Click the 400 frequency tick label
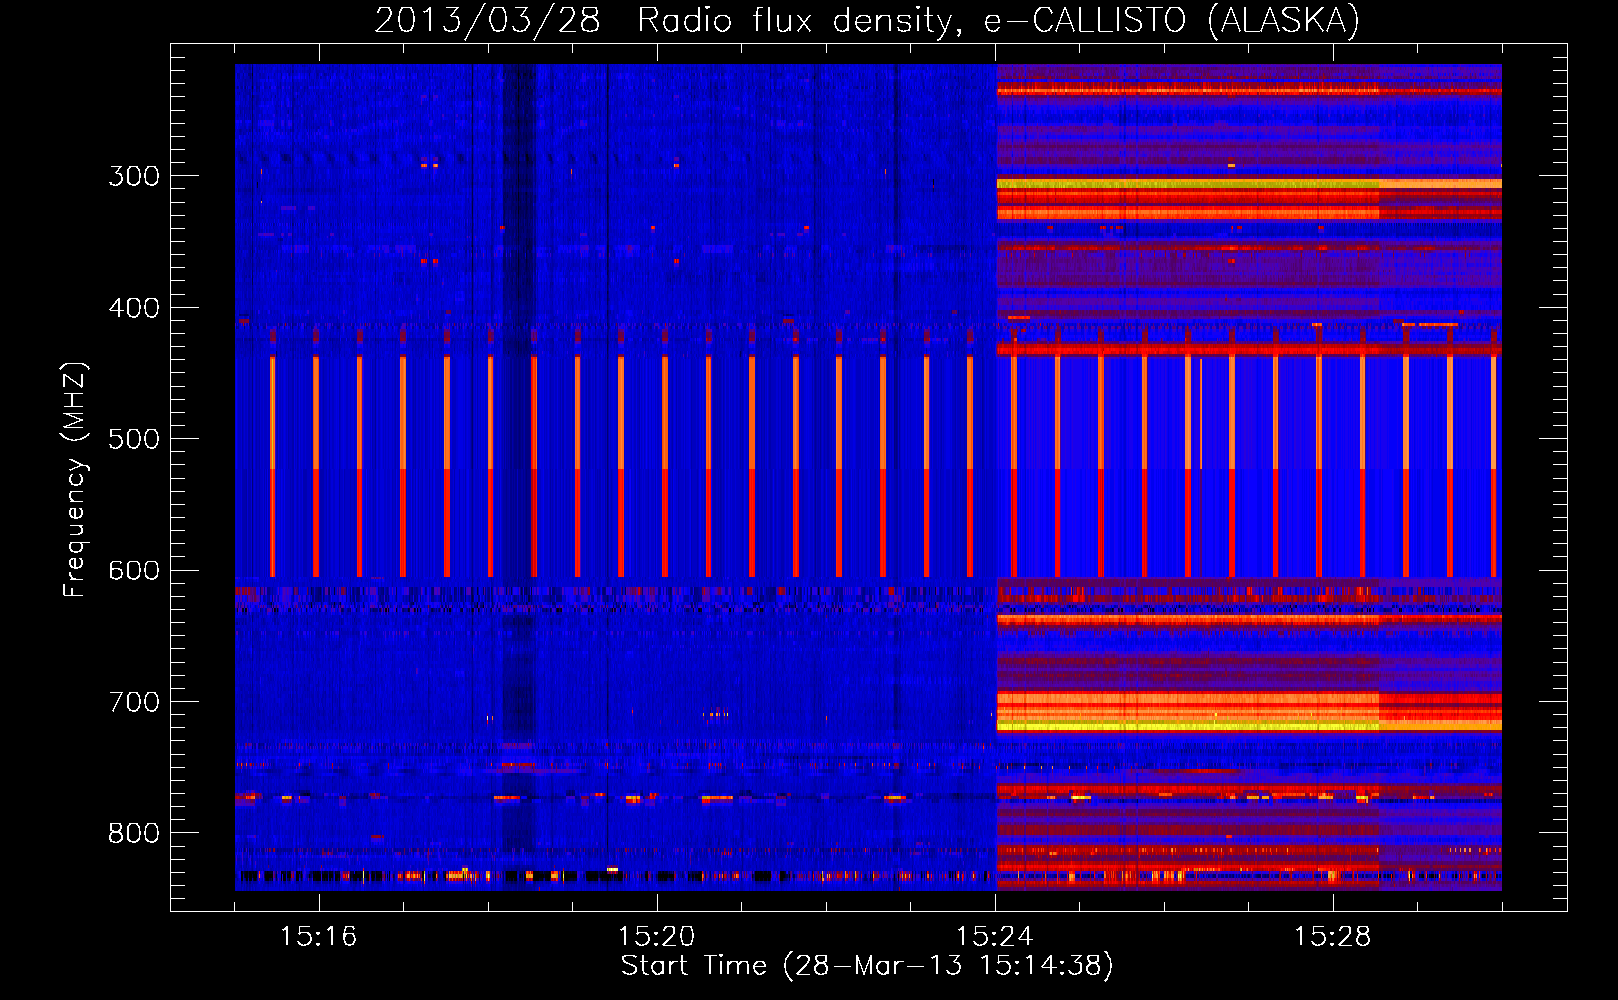The image size is (1618, 1000). pyautogui.click(x=134, y=308)
